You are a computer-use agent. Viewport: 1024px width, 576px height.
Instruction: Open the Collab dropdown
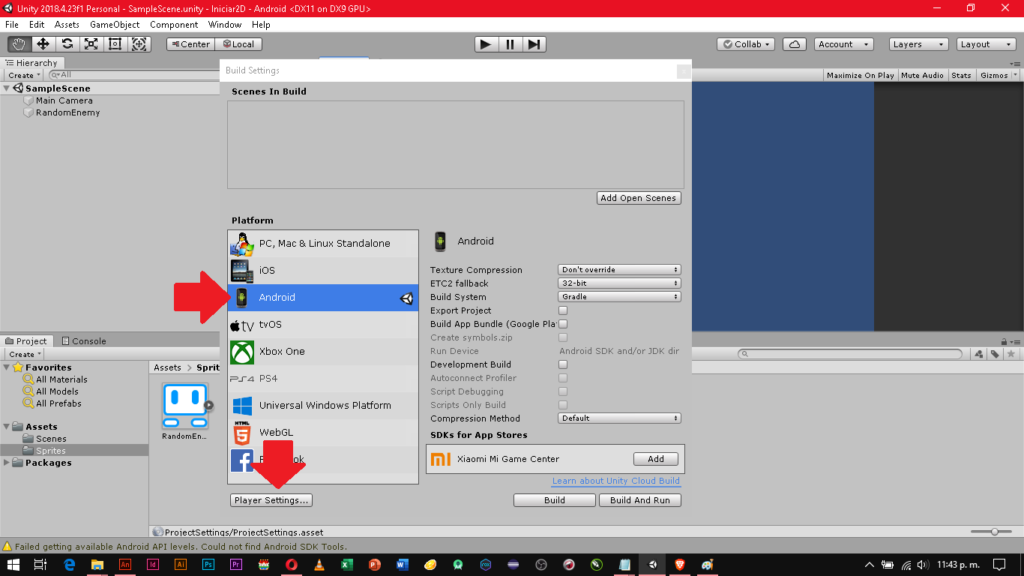746,44
